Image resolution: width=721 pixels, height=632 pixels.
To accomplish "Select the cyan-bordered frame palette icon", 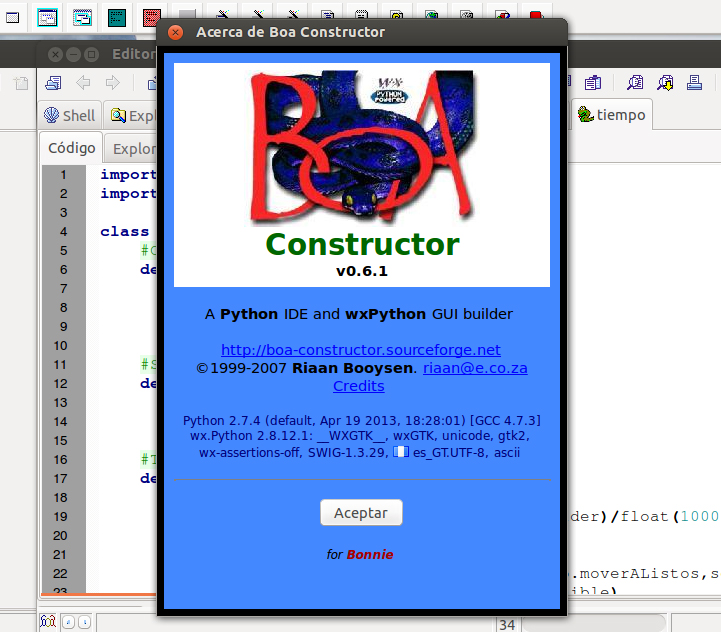I will (x=47, y=18).
